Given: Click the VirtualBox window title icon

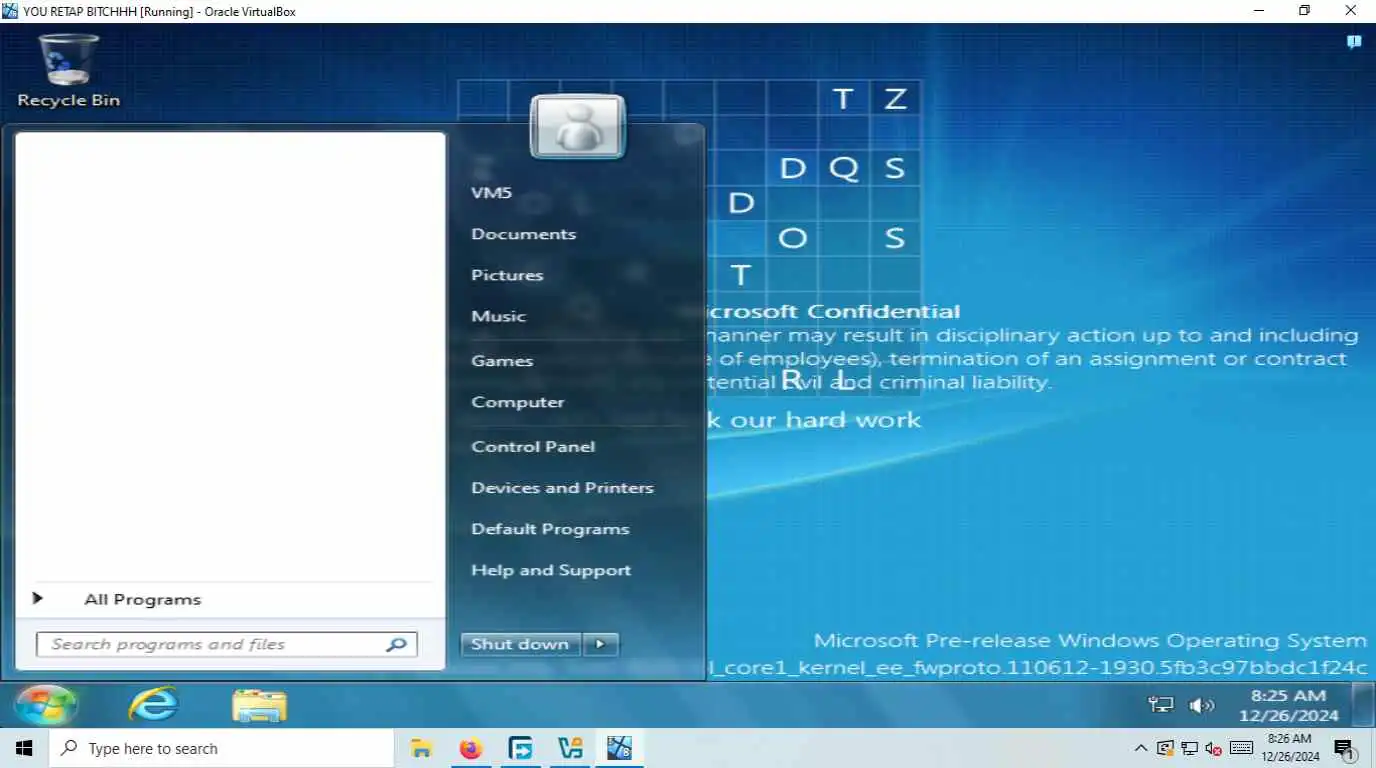Looking at the screenshot, I should click(x=10, y=11).
